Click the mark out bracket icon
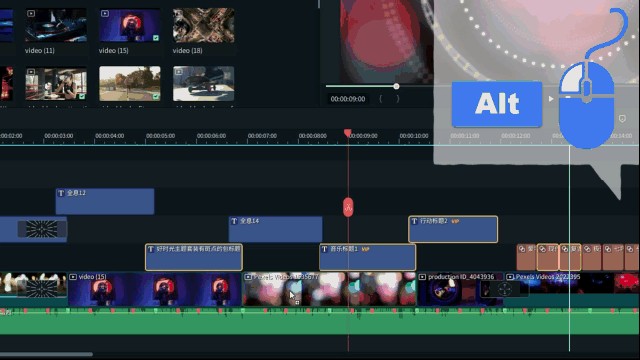 click(398, 99)
